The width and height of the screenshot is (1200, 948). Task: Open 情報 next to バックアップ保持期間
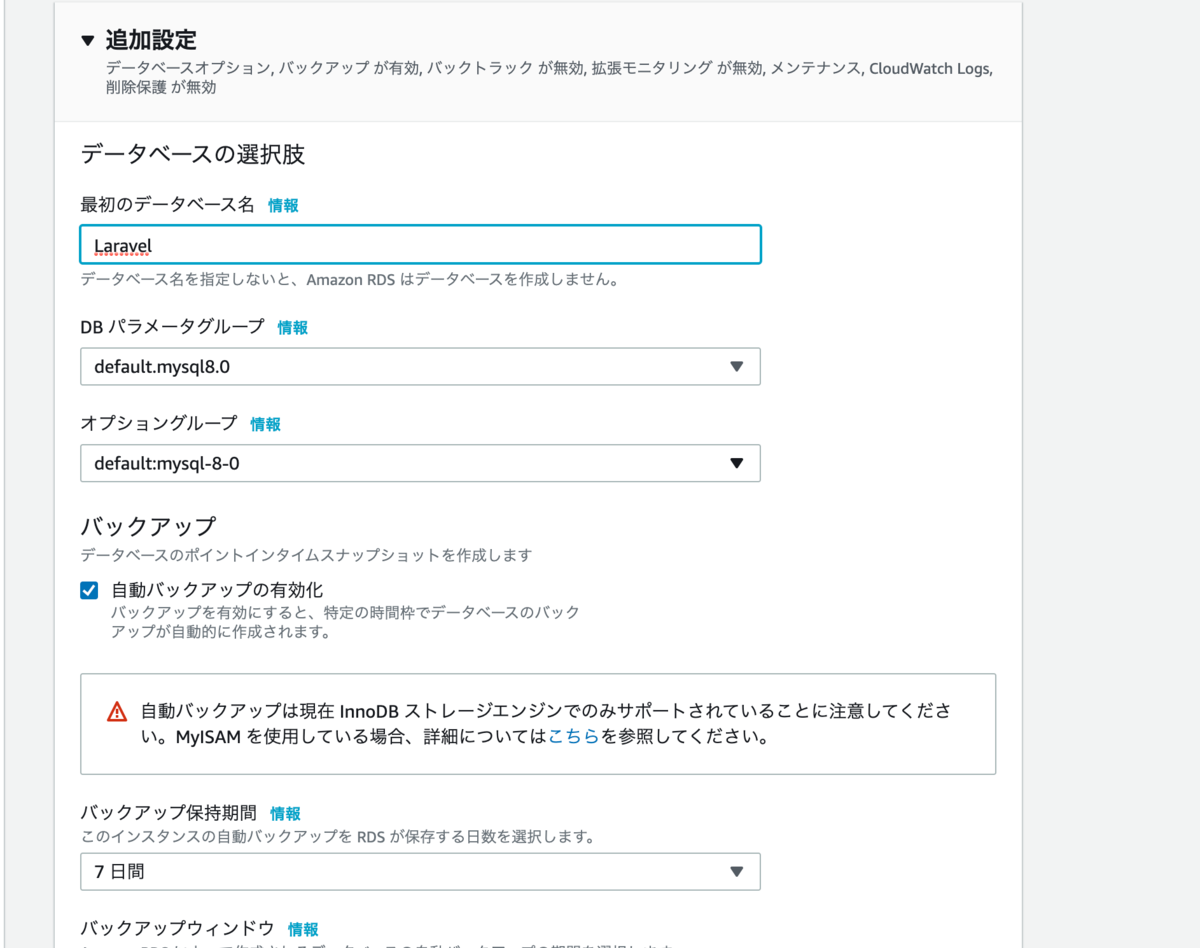point(287,813)
